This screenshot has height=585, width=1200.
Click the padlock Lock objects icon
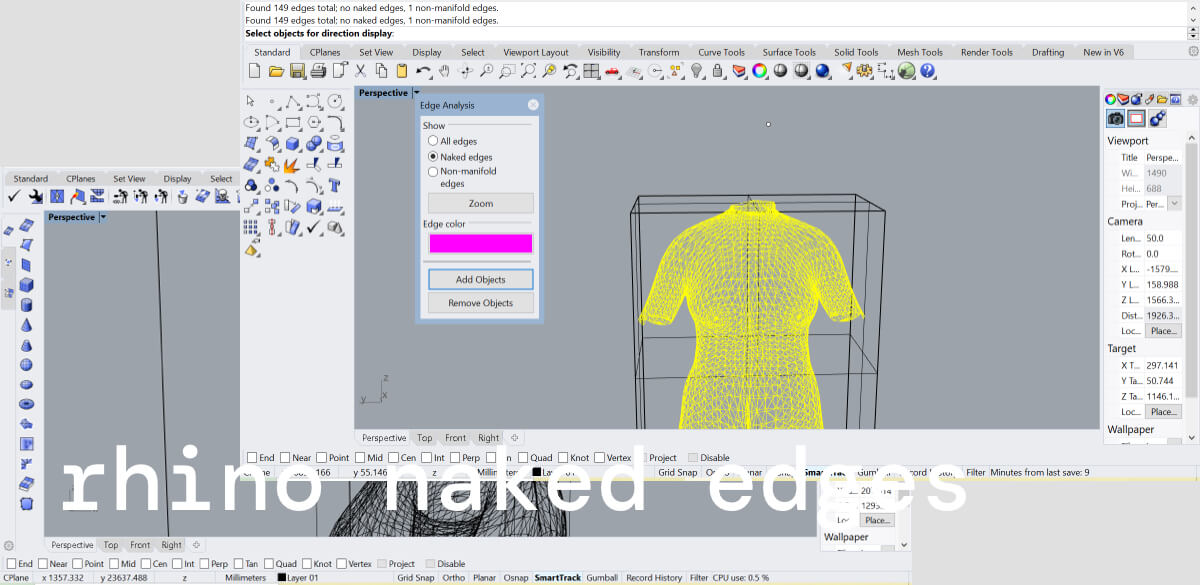(x=718, y=71)
